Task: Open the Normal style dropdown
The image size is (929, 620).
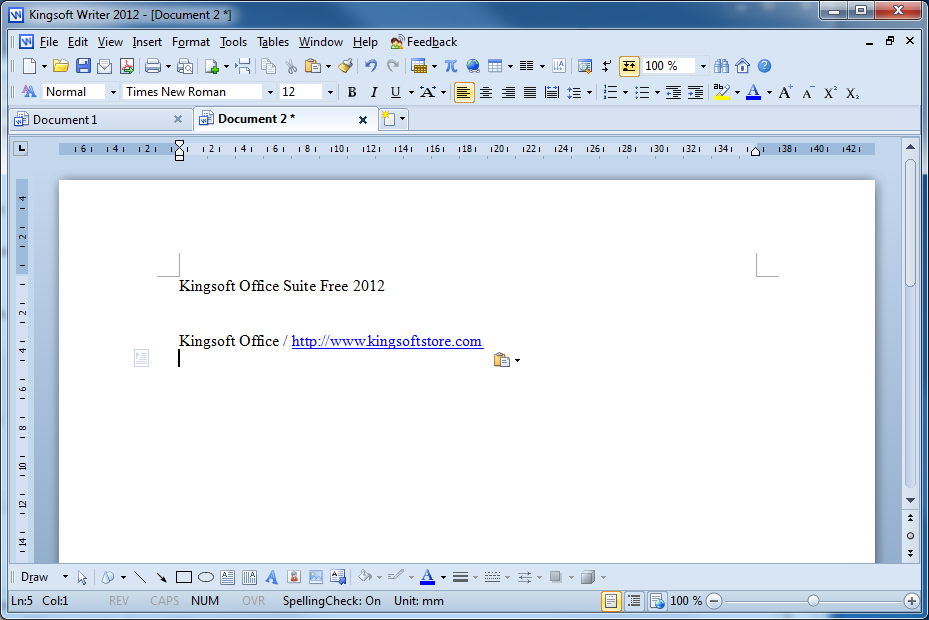Action: [x=113, y=92]
